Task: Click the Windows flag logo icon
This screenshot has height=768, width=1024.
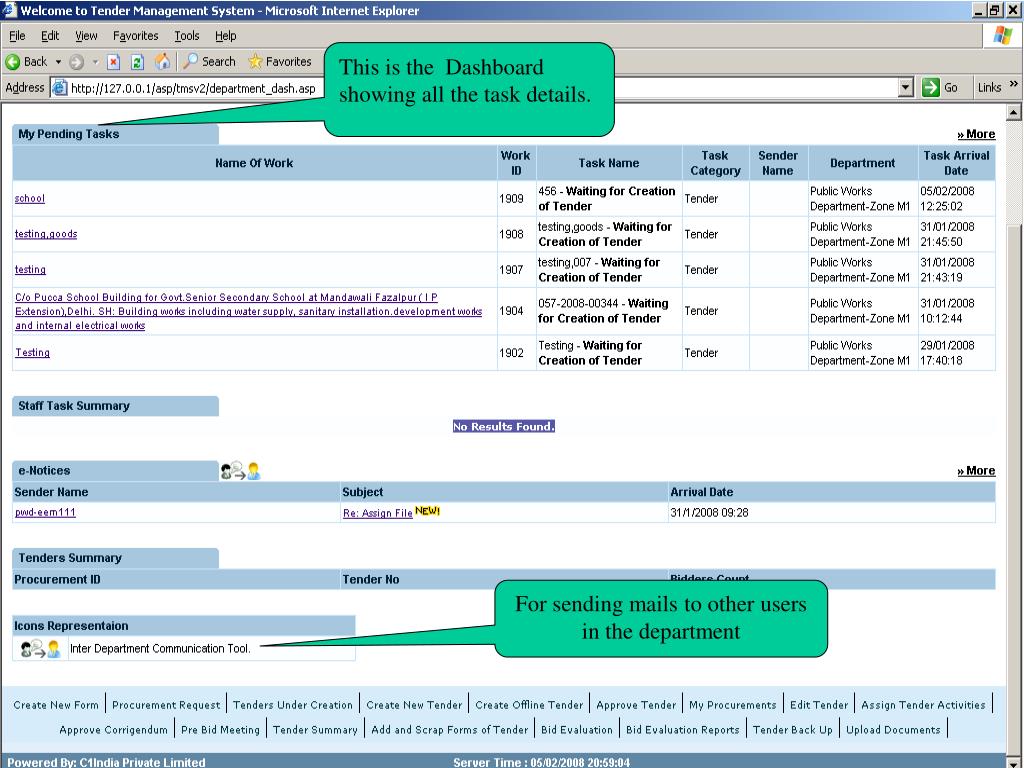Action: pyautogui.click(x=1002, y=35)
